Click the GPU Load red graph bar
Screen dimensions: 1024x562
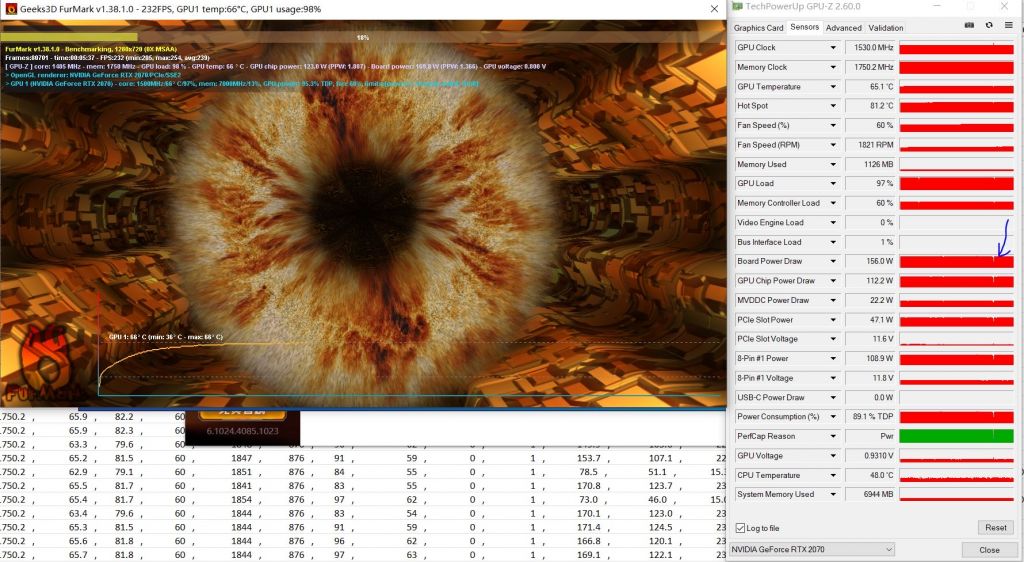(958, 184)
